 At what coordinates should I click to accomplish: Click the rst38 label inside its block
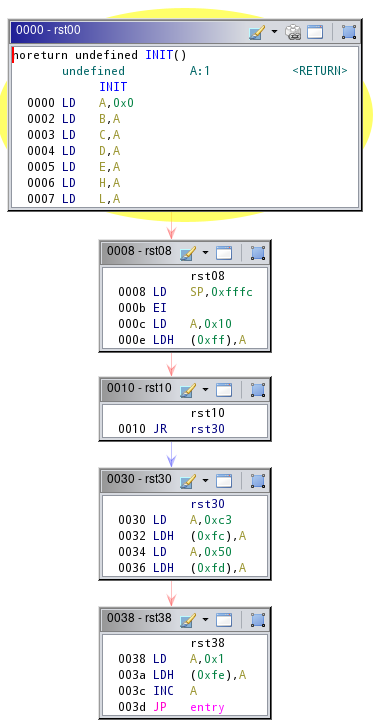point(207,643)
